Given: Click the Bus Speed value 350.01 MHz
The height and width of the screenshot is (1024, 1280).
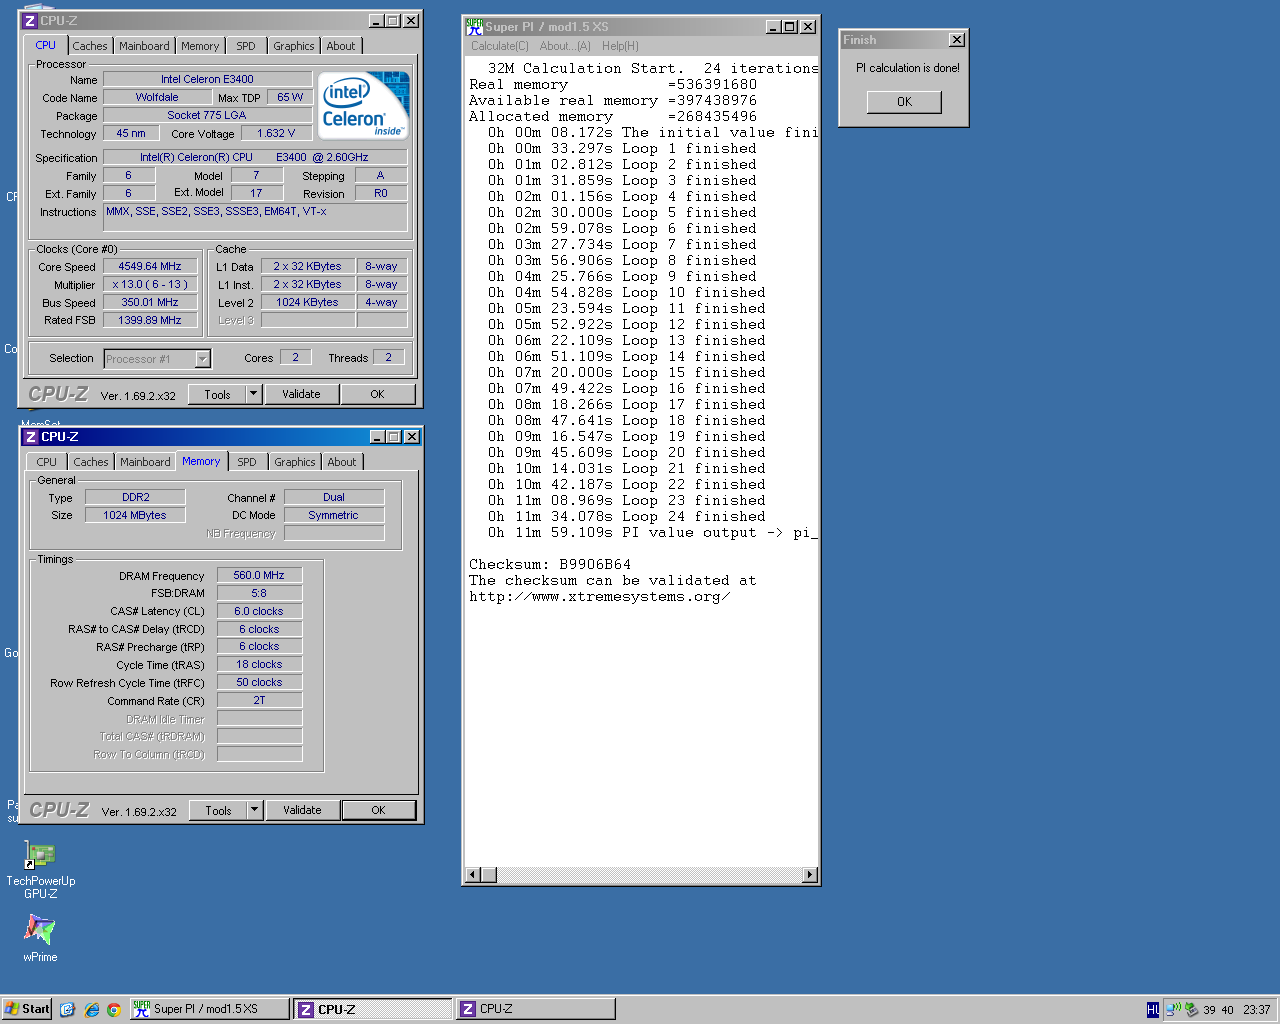Looking at the screenshot, I should (150, 302).
